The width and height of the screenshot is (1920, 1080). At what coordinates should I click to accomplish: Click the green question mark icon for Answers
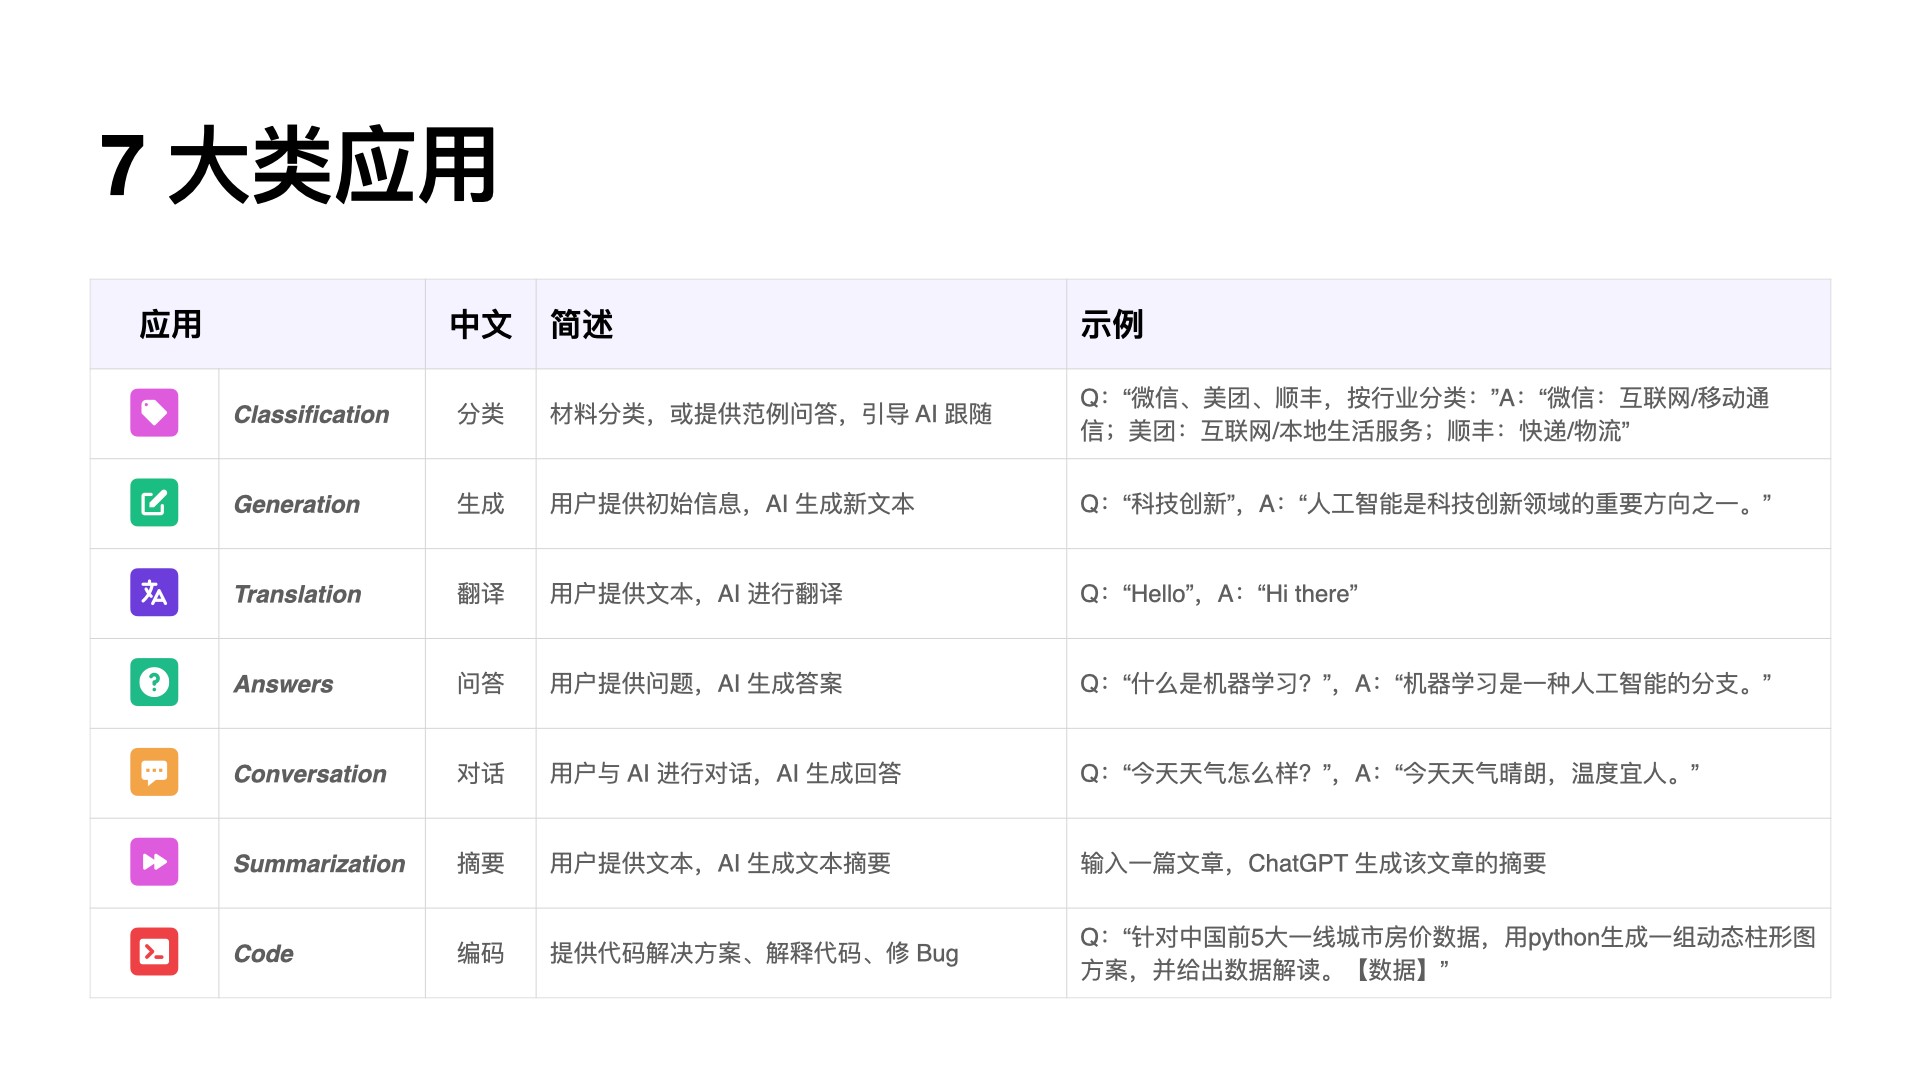point(154,683)
